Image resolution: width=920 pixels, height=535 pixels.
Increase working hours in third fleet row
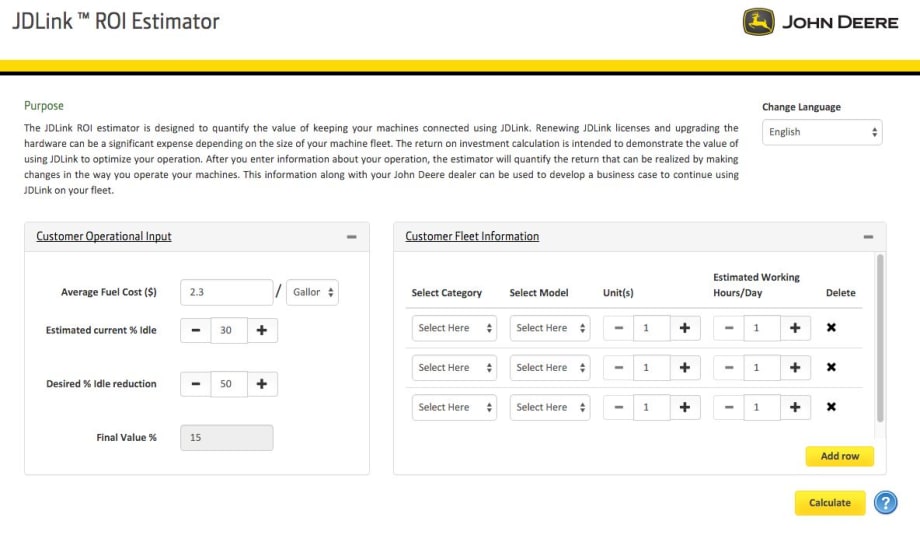(795, 407)
